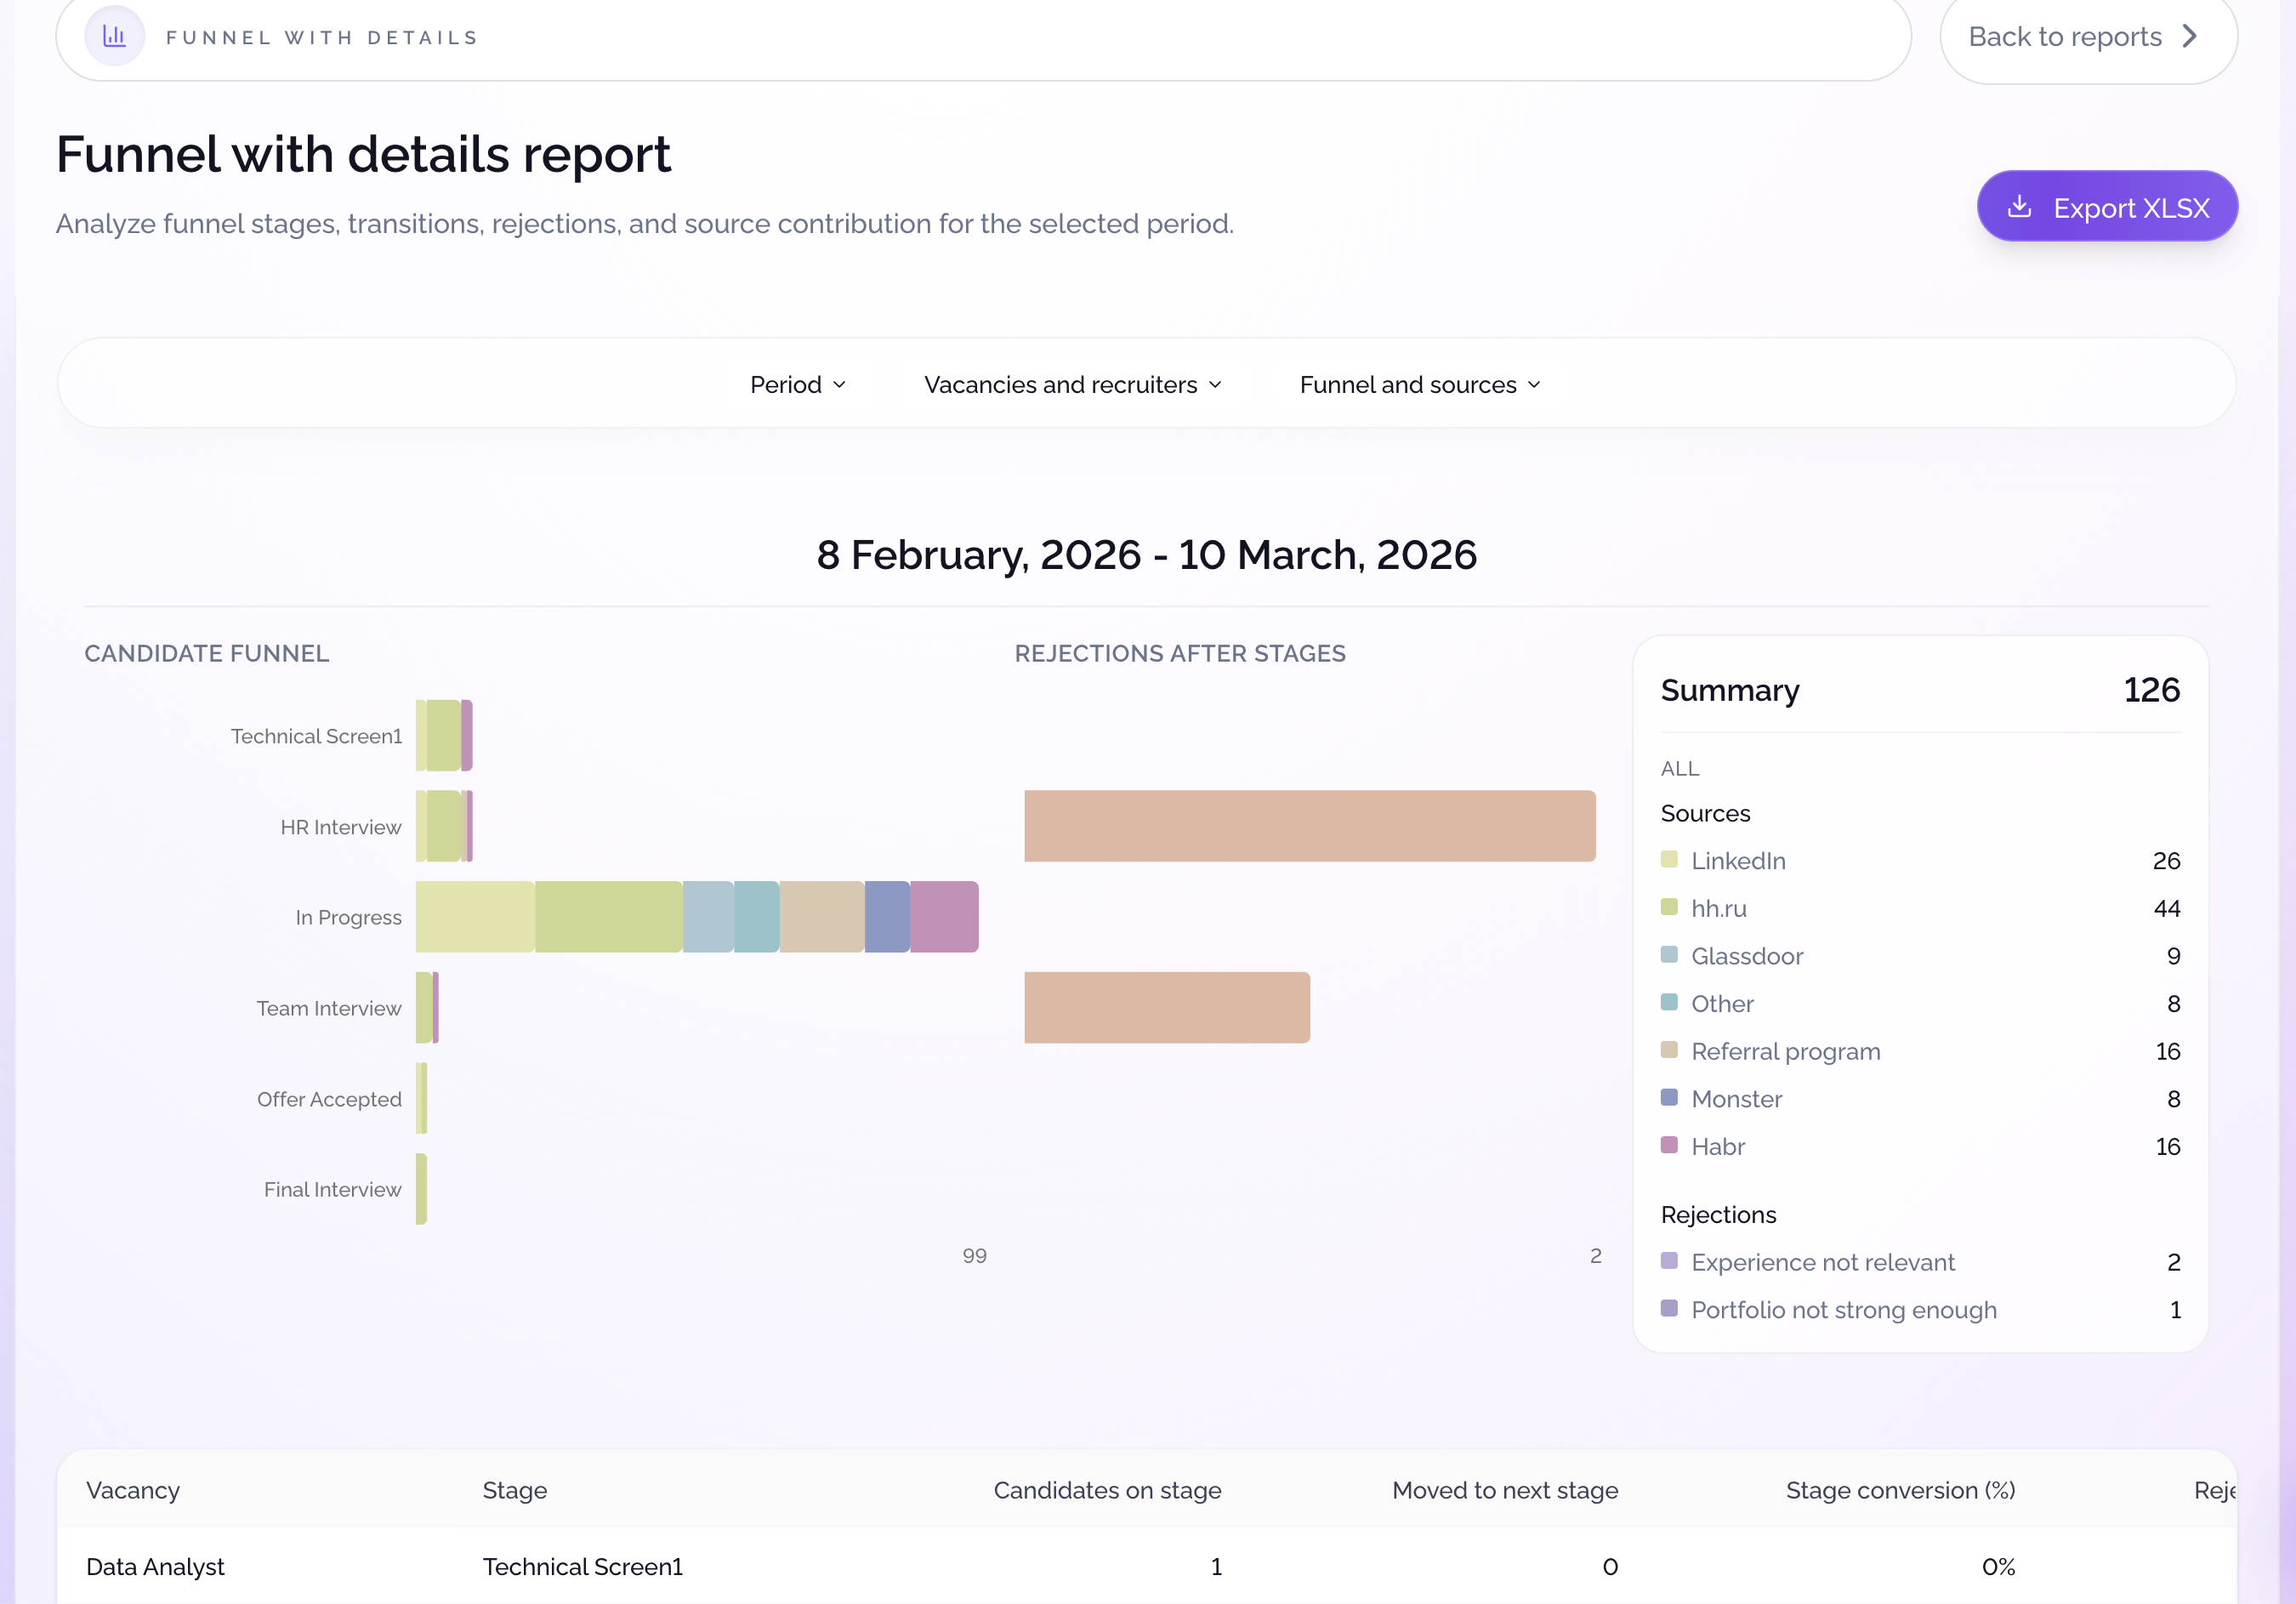The height and width of the screenshot is (1604, 2296).
Task: Click the Glassdoor legend color square
Action: coord(1669,954)
